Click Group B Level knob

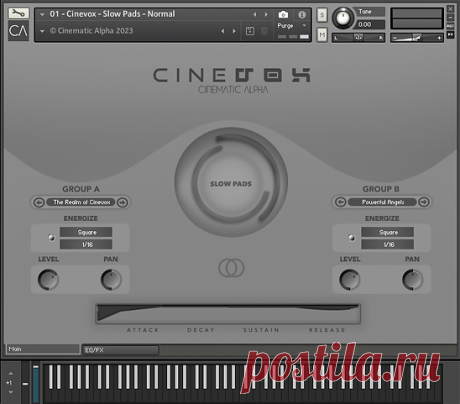click(350, 280)
